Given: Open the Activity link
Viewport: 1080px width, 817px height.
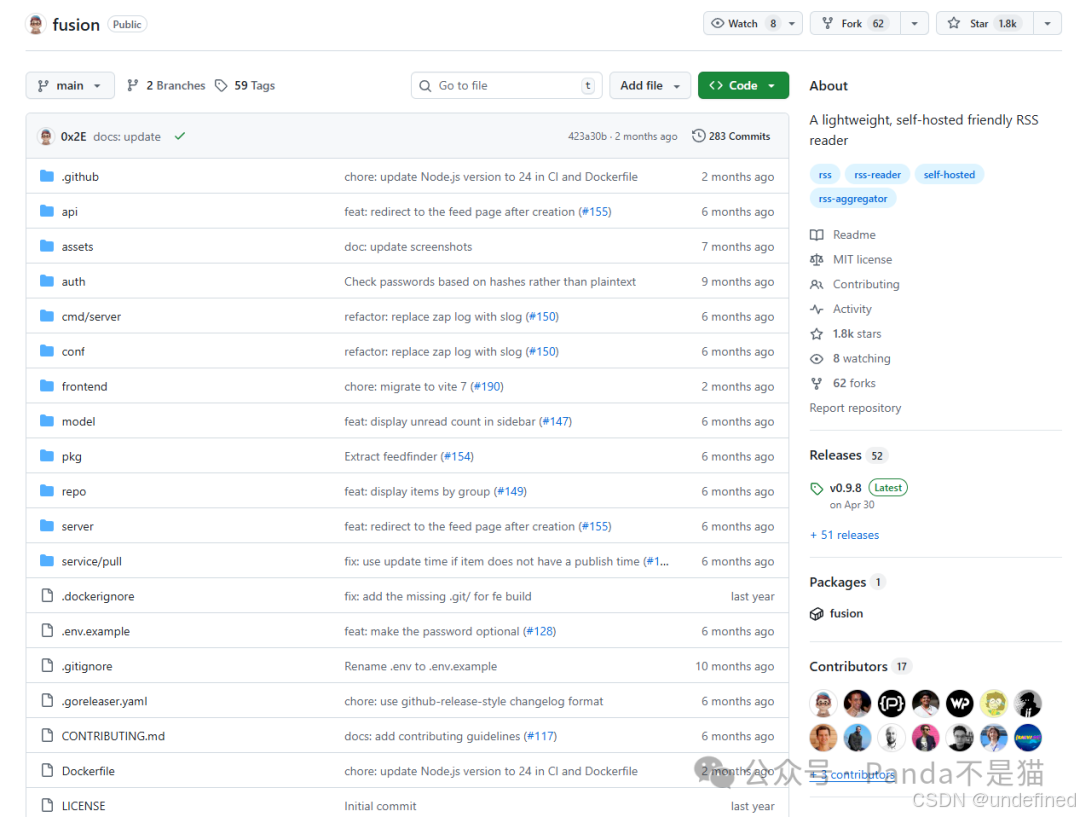Looking at the screenshot, I should tap(842, 309).
